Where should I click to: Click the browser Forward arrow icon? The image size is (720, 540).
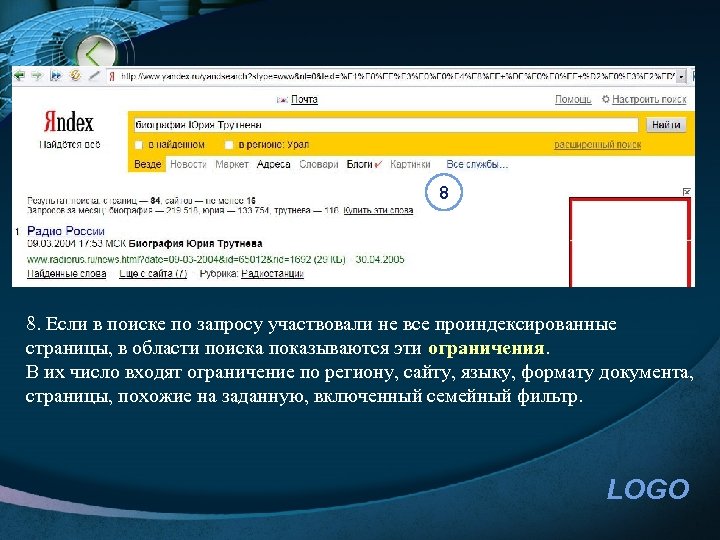click(x=37, y=76)
